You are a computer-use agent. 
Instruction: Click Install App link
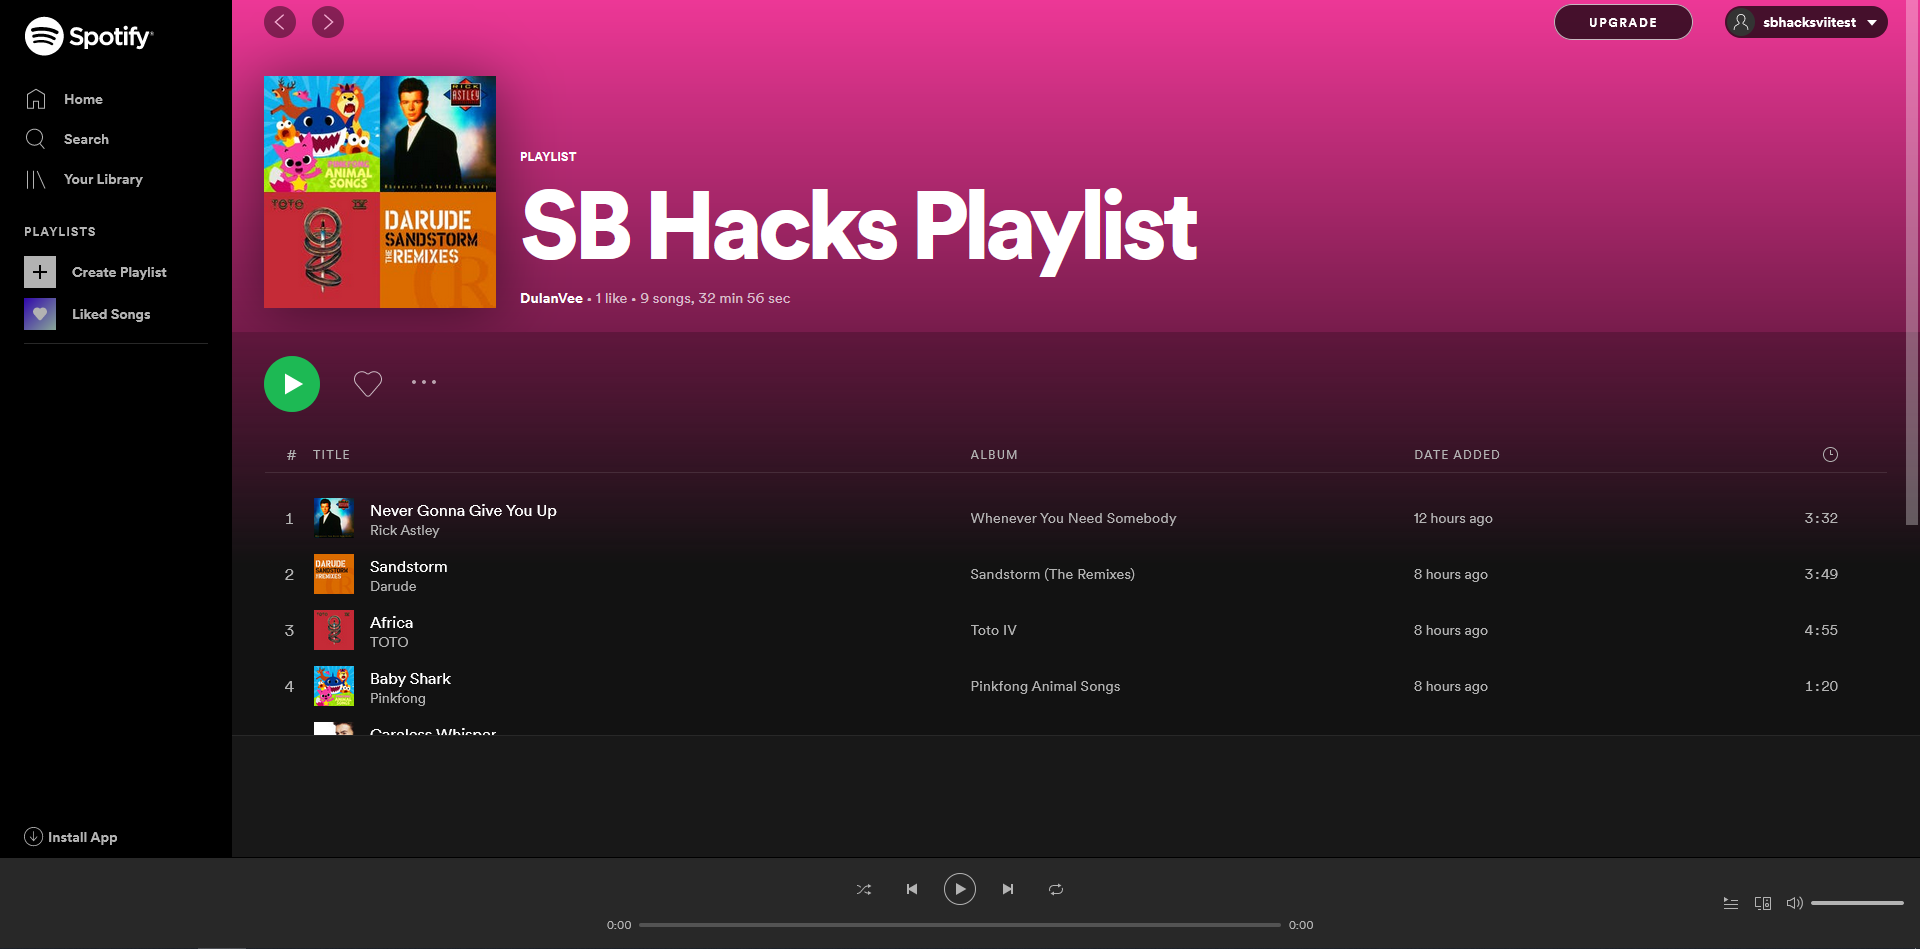(x=71, y=837)
